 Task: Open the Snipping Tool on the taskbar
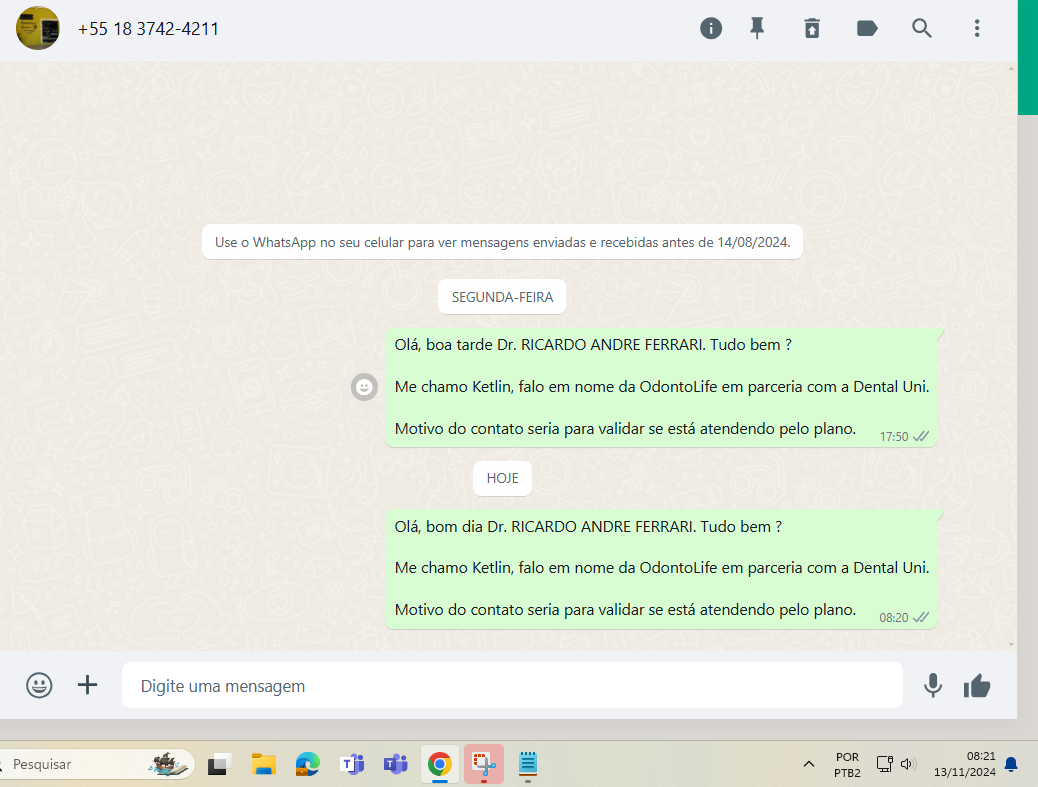coord(484,764)
